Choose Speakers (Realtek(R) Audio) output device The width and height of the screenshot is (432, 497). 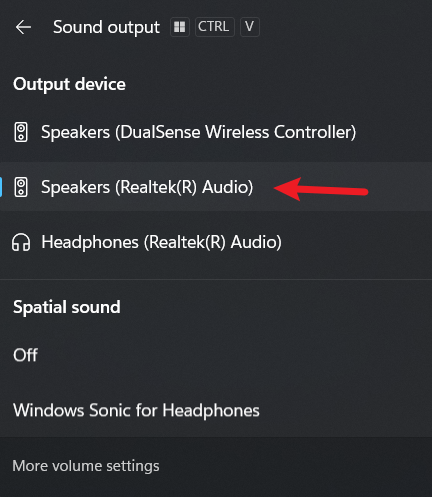[x=216, y=187]
